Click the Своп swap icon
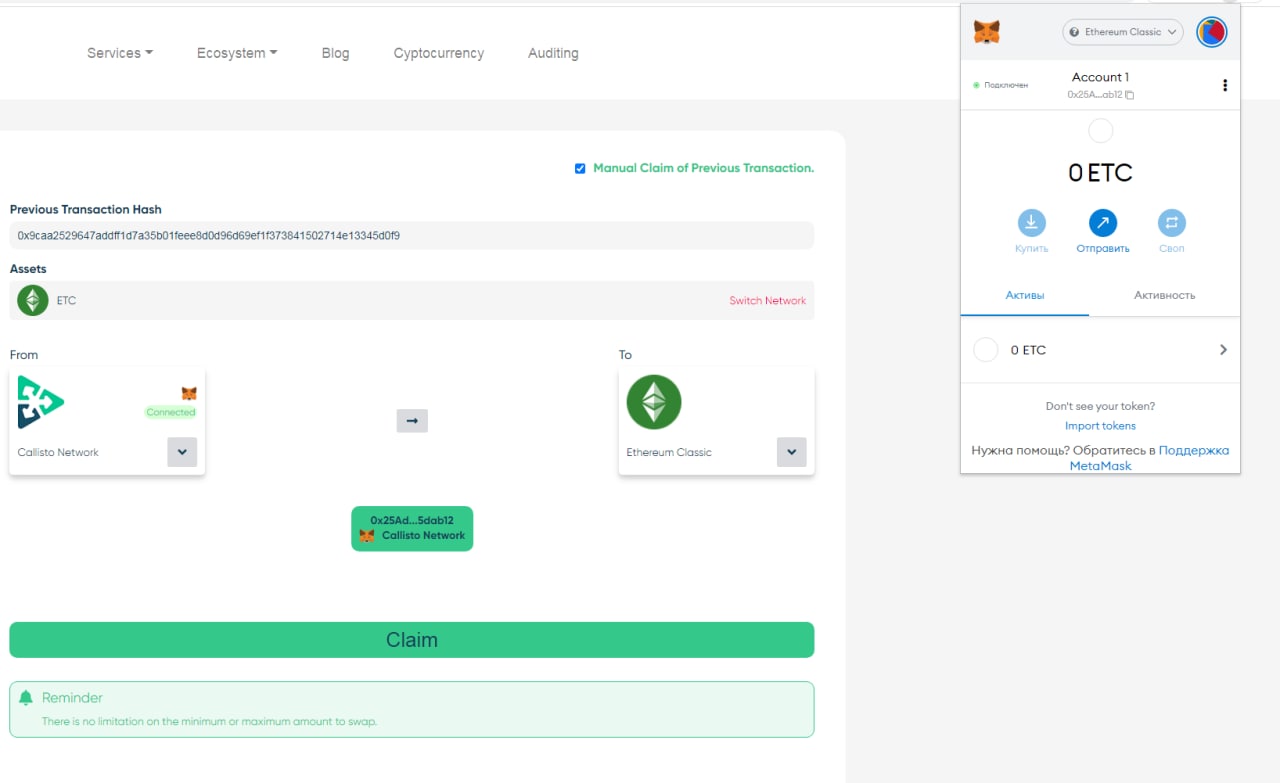The height and width of the screenshot is (783, 1280). 1172,222
